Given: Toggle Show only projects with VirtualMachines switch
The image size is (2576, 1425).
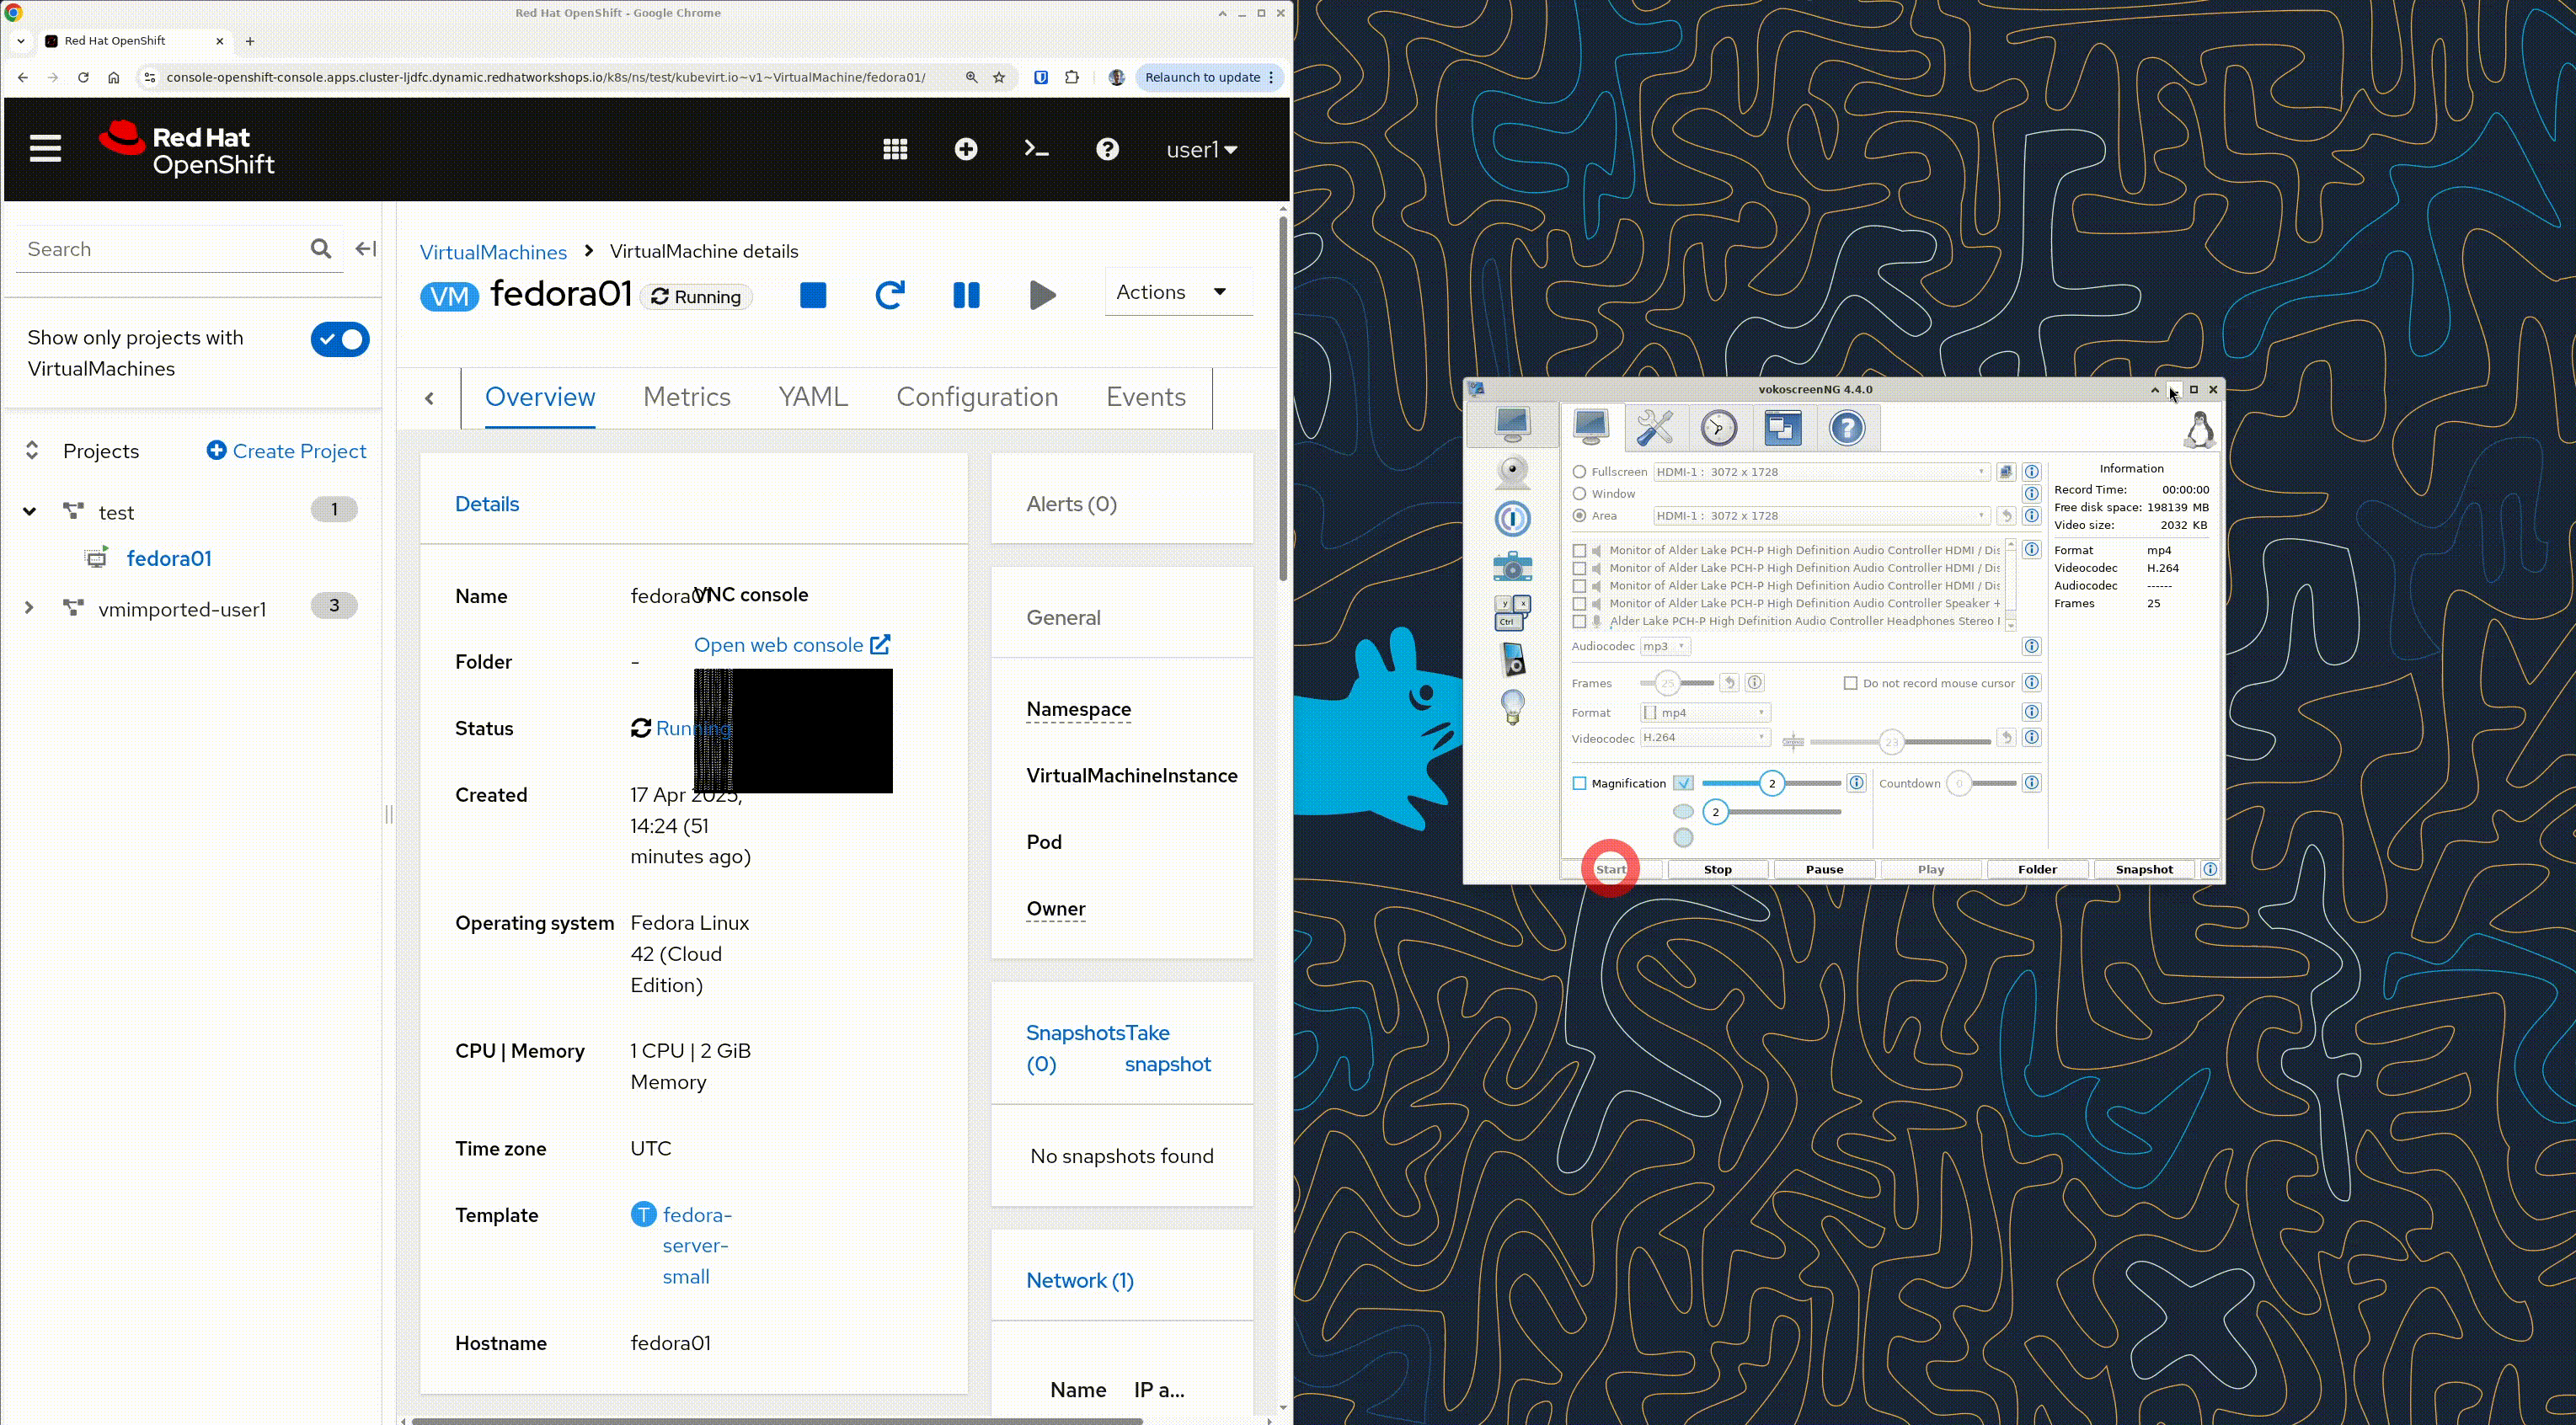Looking at the screenshot, I should (340, 340).
